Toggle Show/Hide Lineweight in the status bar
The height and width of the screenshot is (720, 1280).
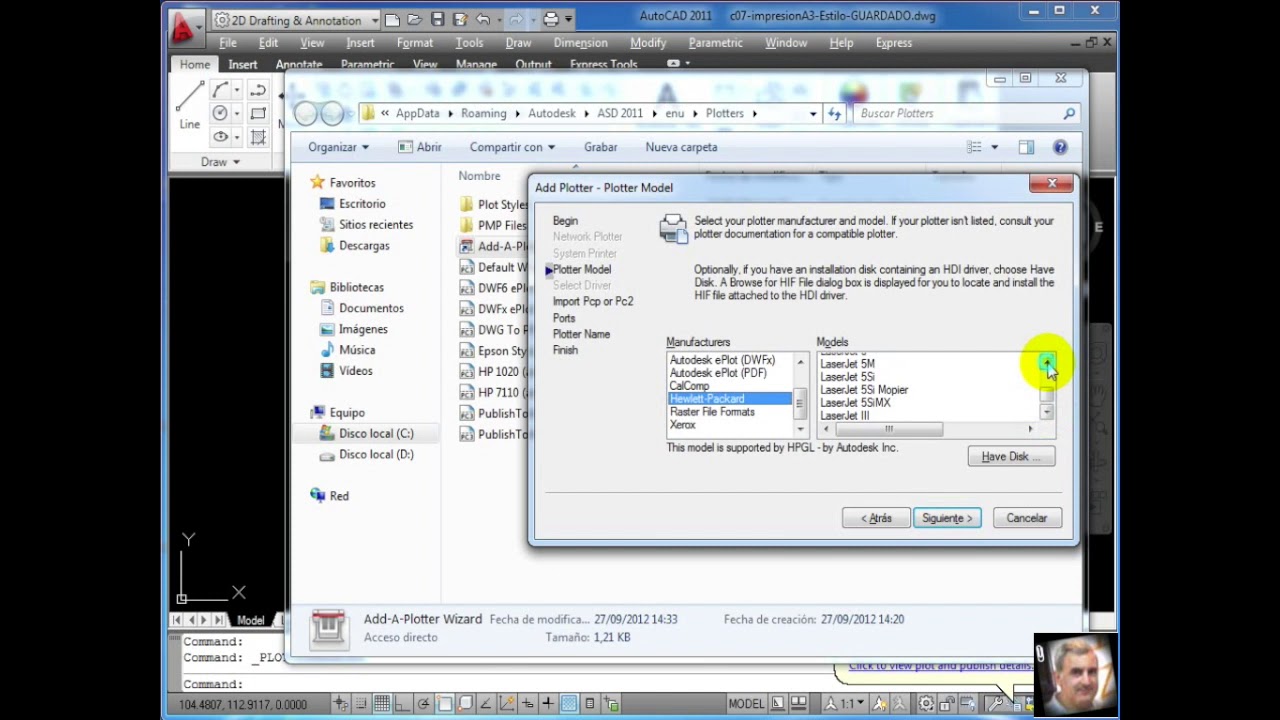(x=548, y=703)
